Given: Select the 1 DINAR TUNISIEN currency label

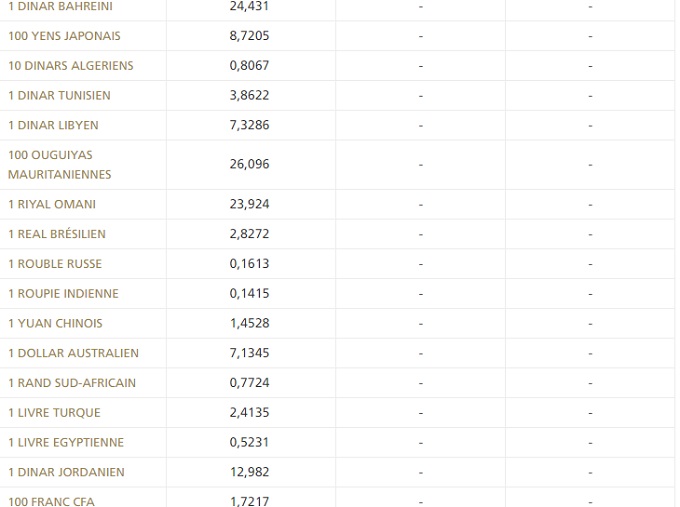Looking at the screenshot, I should click(59, 96).
